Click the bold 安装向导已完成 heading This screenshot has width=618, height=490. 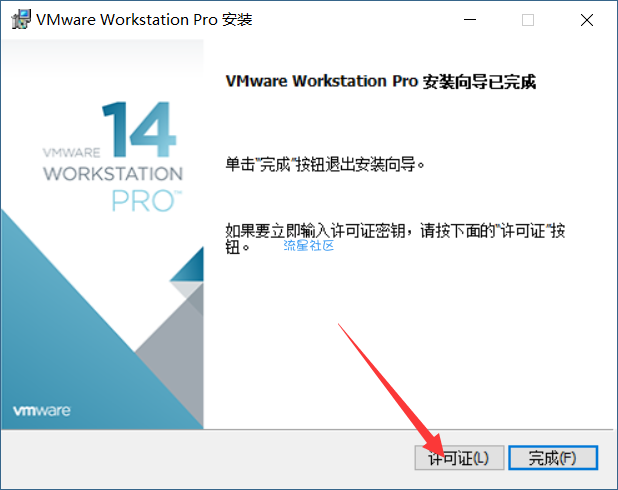[380, 82]
